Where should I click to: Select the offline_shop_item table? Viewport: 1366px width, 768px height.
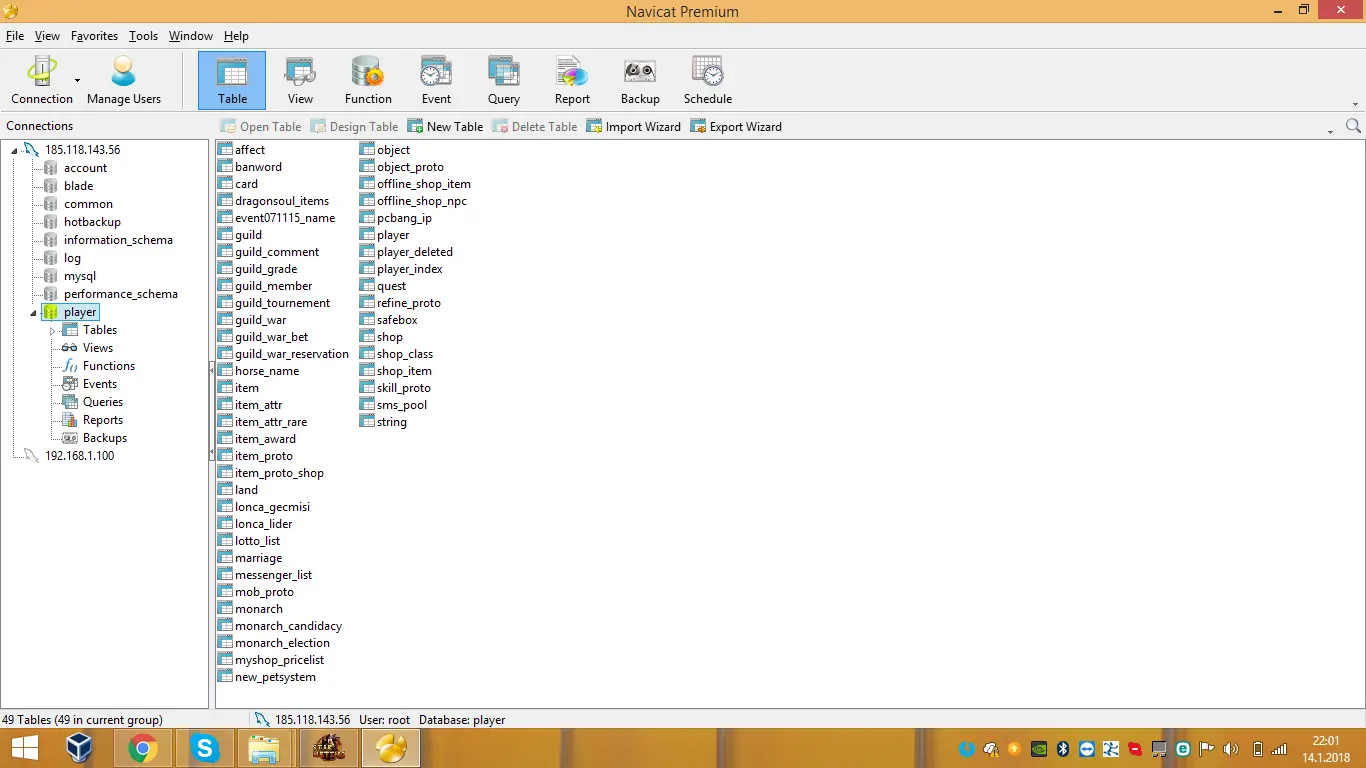(423, 184)
